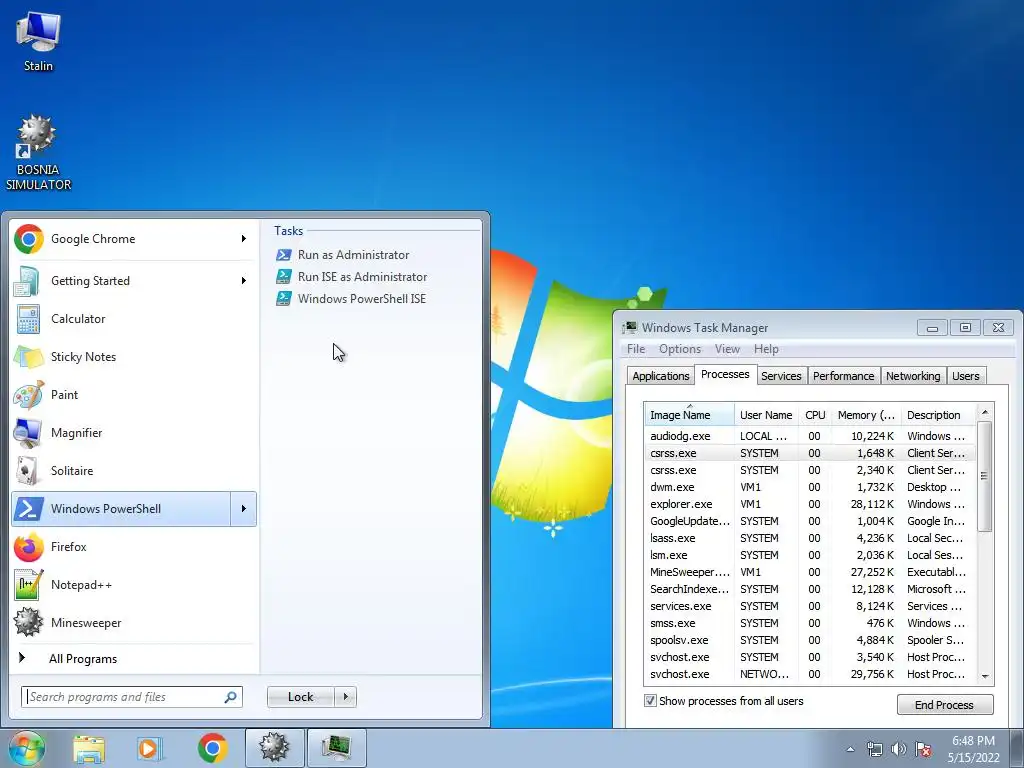Select lsass.exe process row
The height and width of the screenshot is (768, 1024).
[809, 538]
